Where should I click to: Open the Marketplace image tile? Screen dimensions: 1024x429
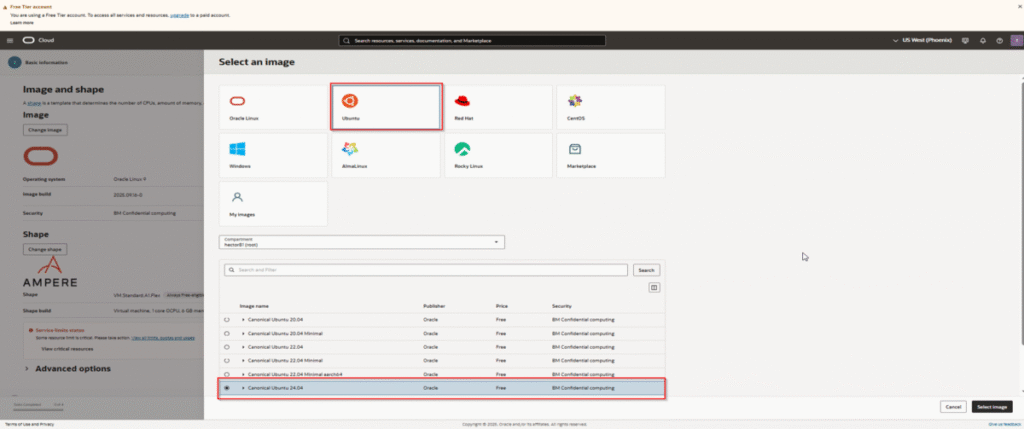(610, 154)
